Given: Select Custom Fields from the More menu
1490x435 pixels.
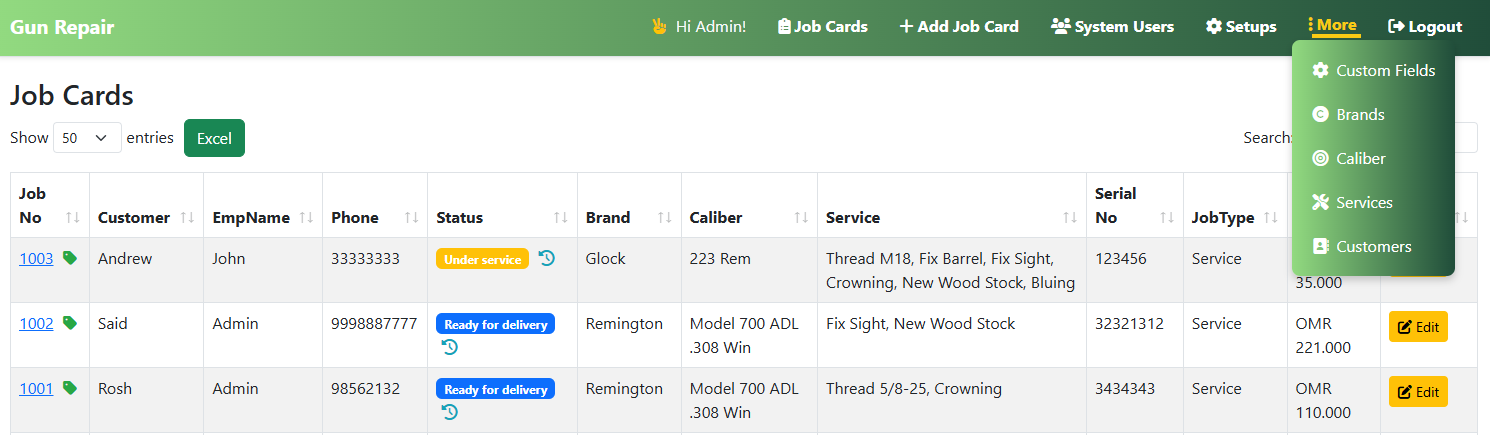Looking at the screenshot, I should (x=1373, y=70).
